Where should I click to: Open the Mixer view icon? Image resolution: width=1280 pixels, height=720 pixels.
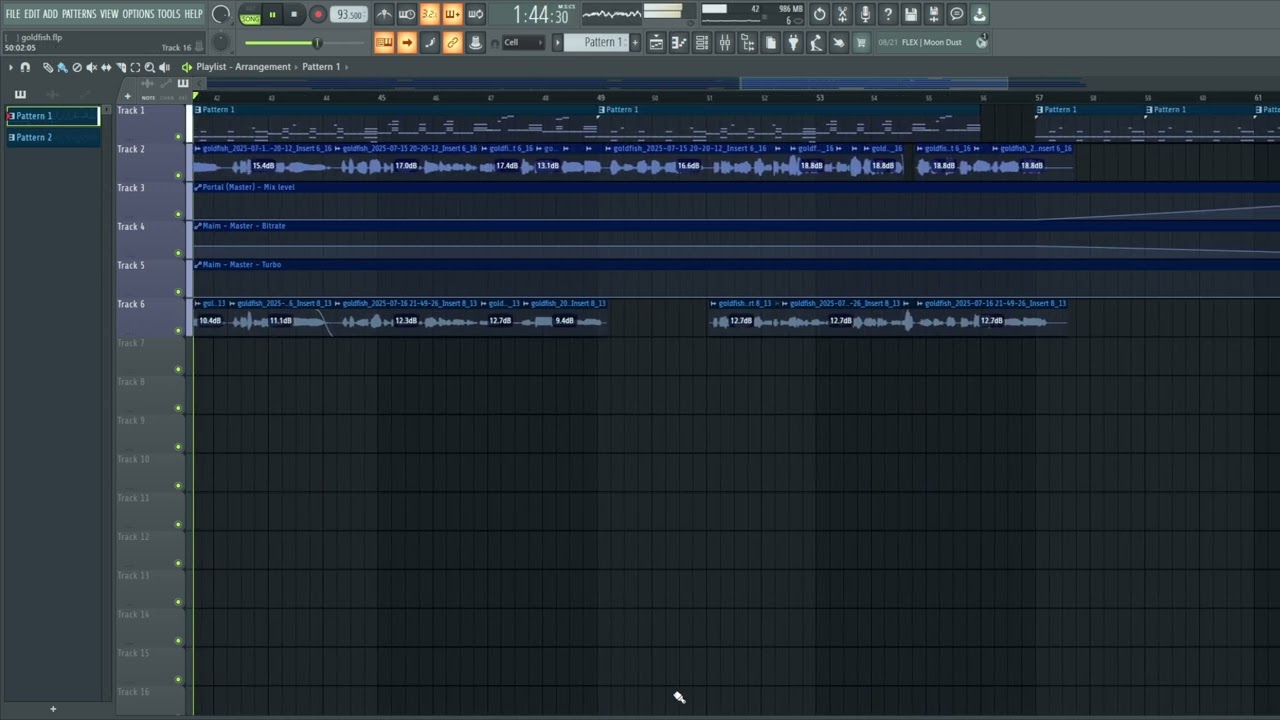click(x=725, y=42)
